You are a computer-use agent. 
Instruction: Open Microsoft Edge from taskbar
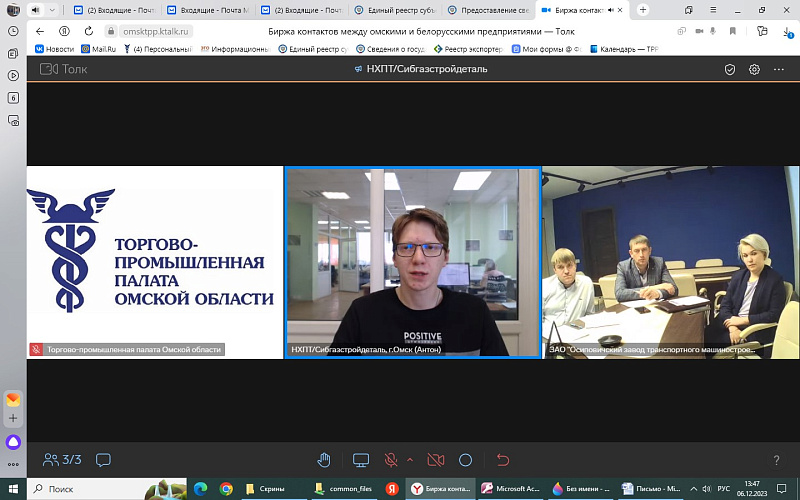(x=201, y=489)
